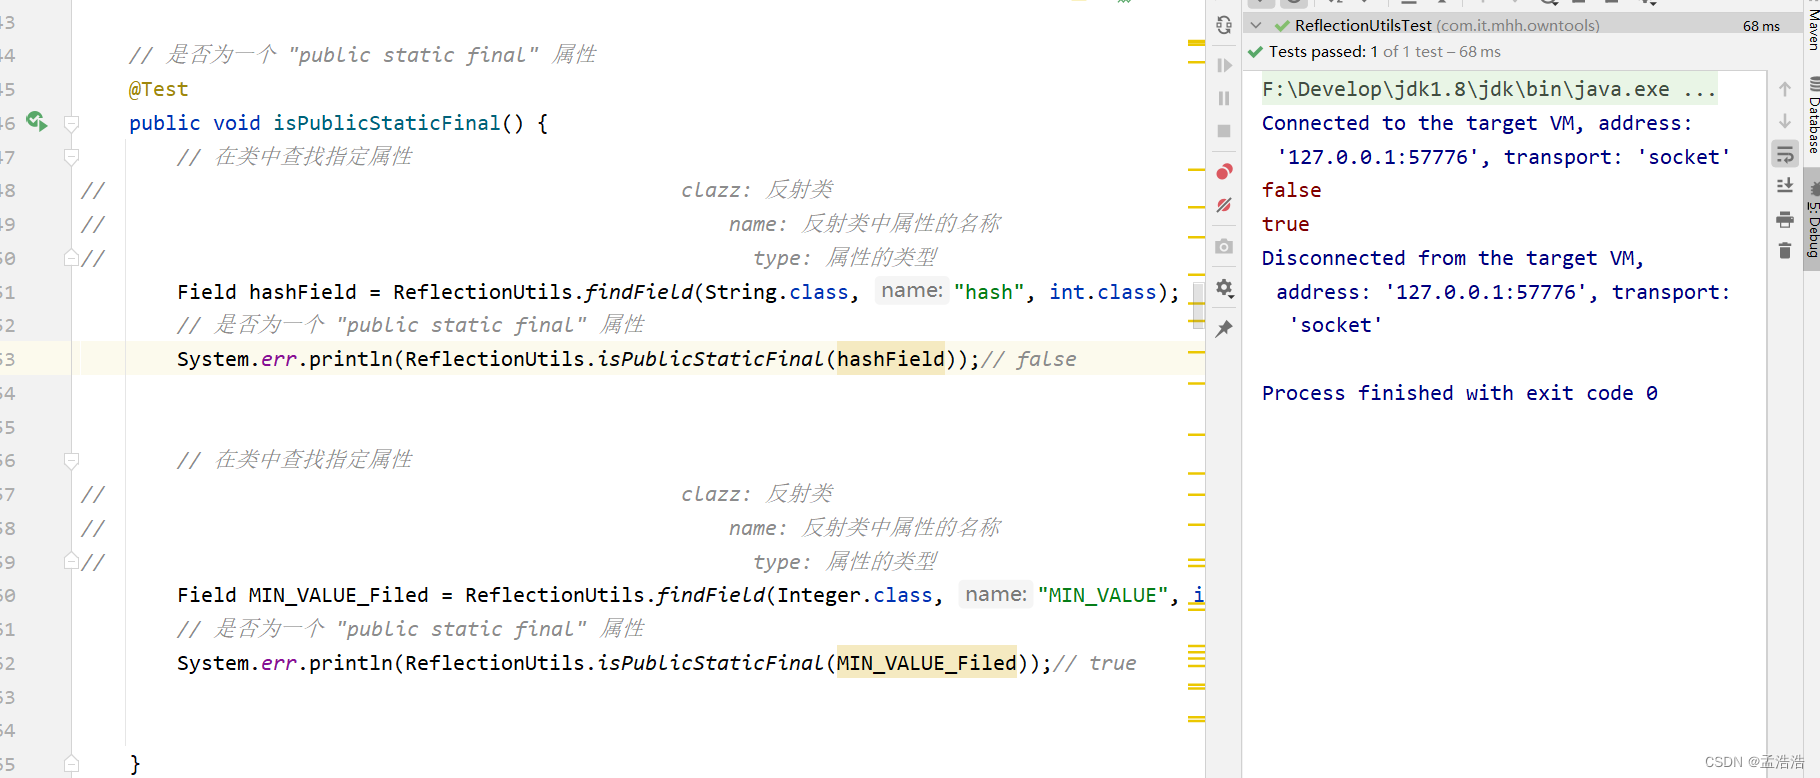
Task: Toggle Mute Breakpoints icon
Action: coord(1224,205)
